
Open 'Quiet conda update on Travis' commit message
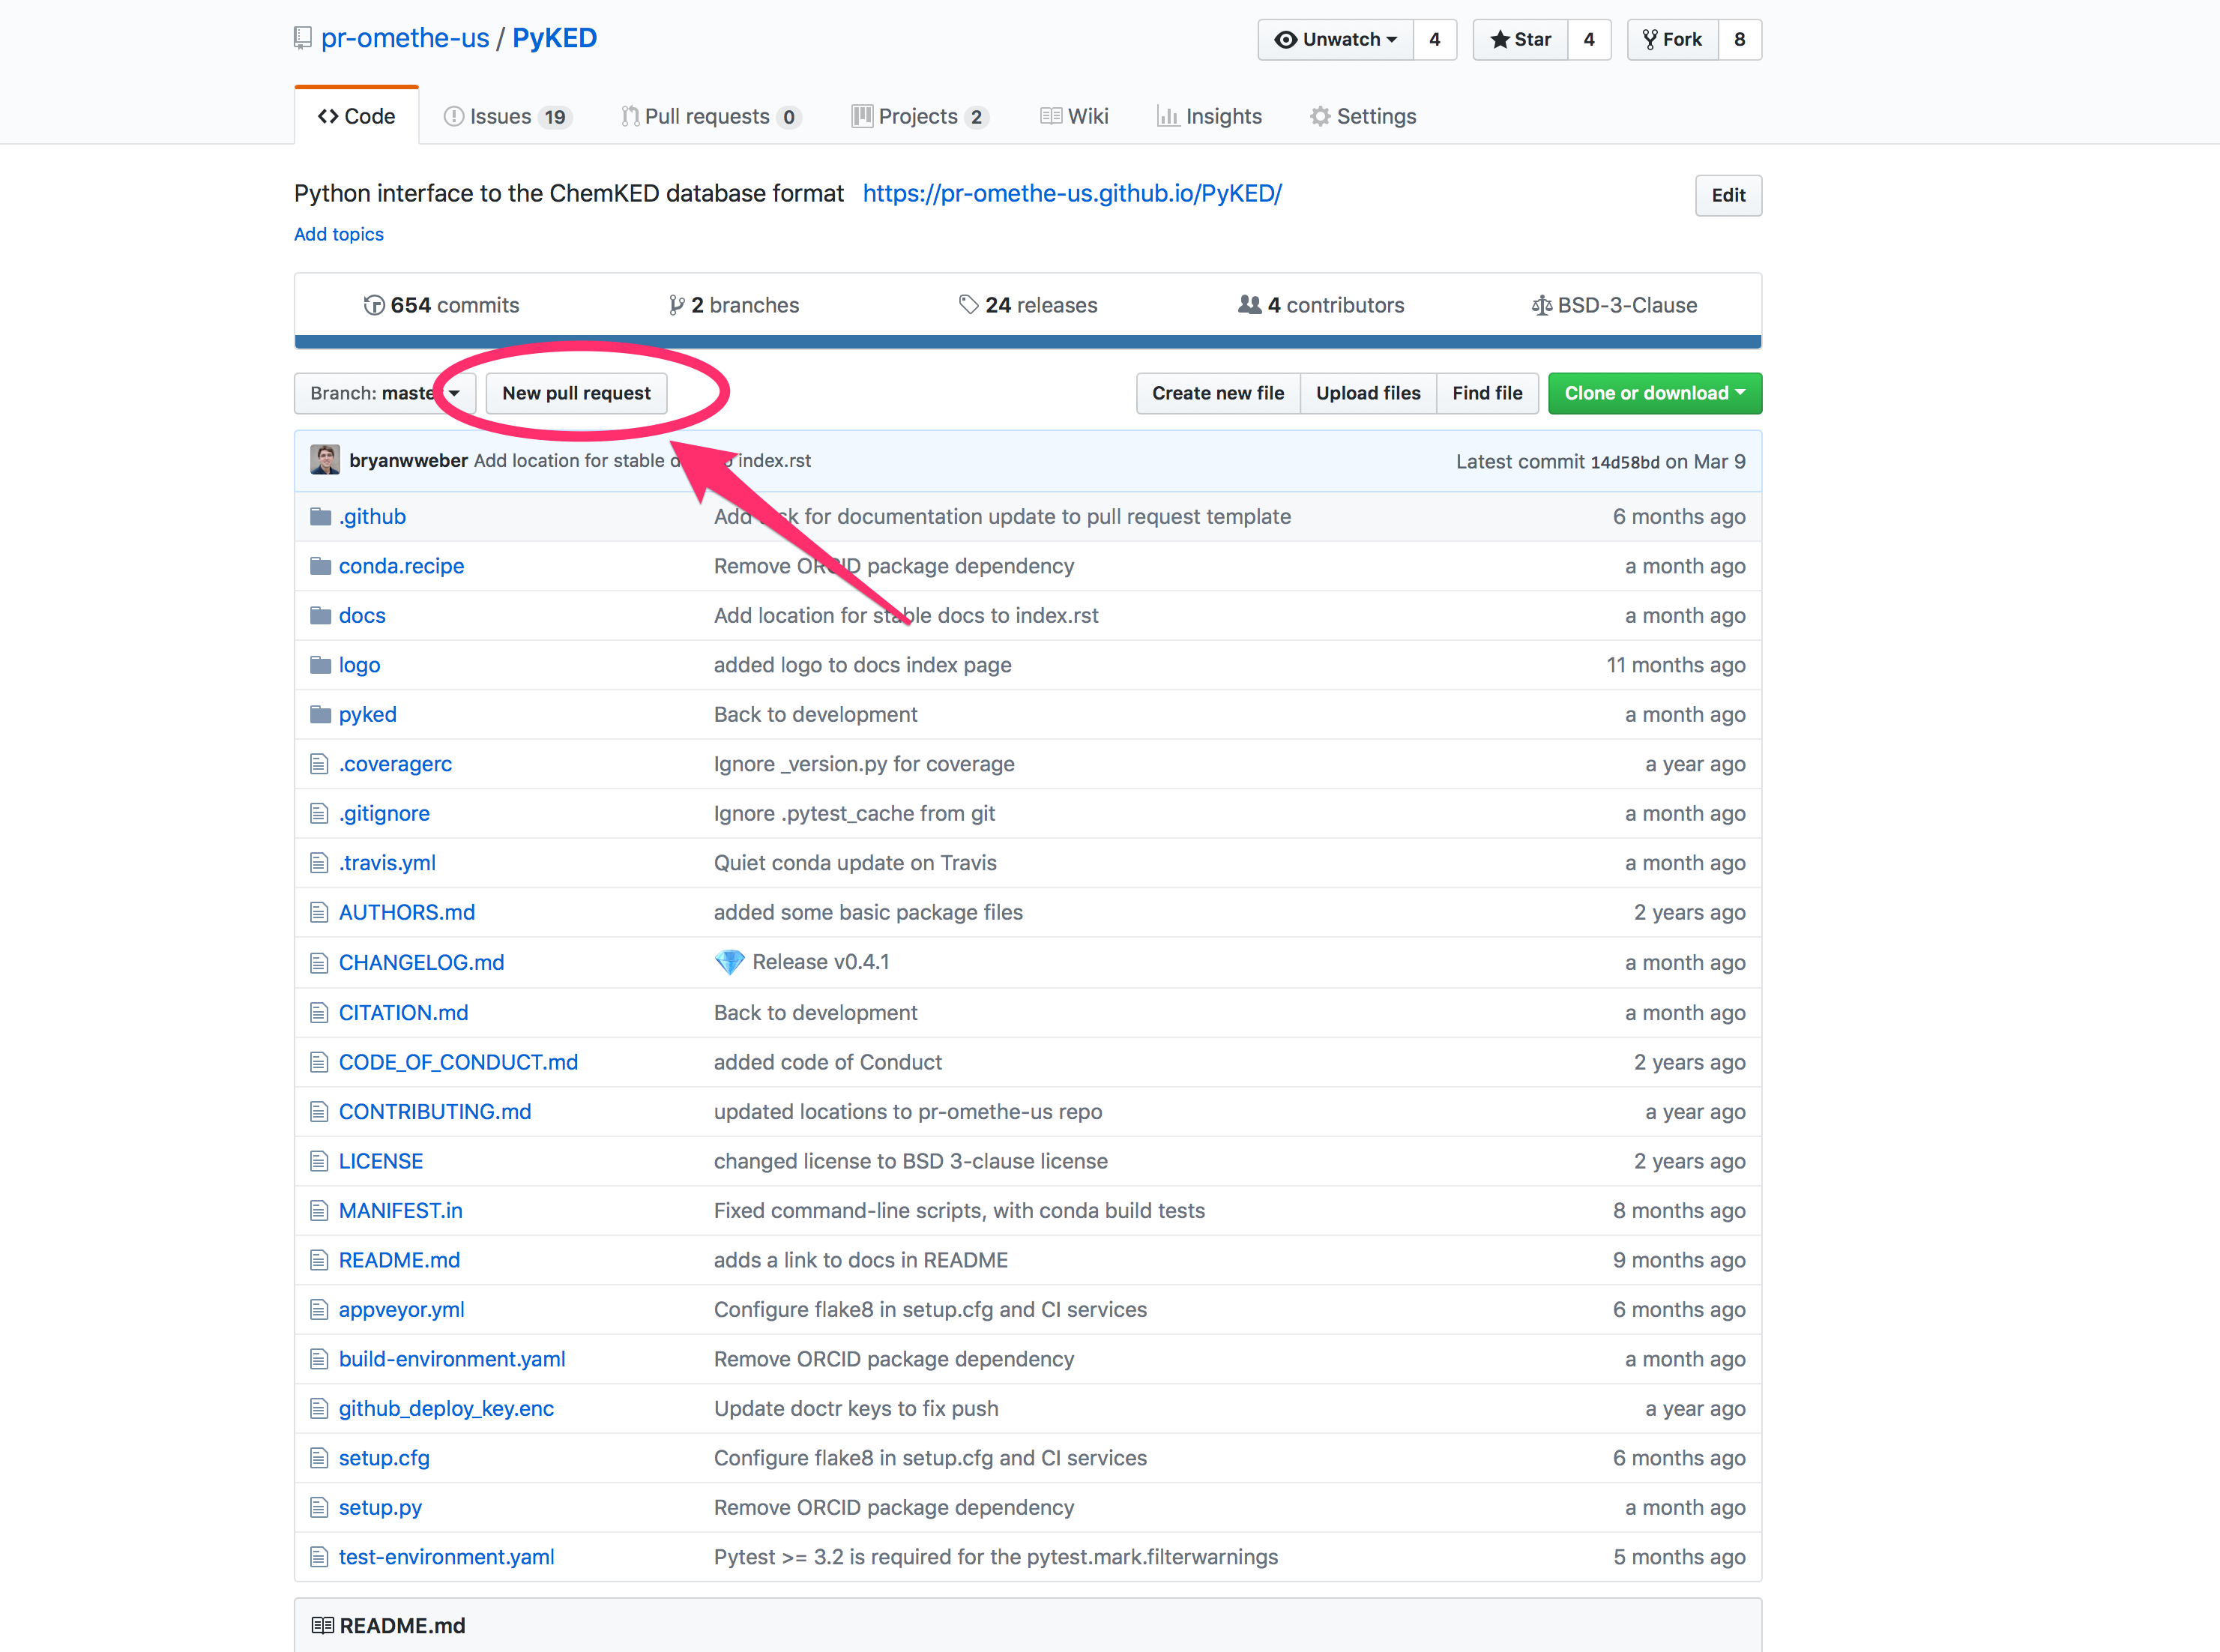(x=855, y=863)
